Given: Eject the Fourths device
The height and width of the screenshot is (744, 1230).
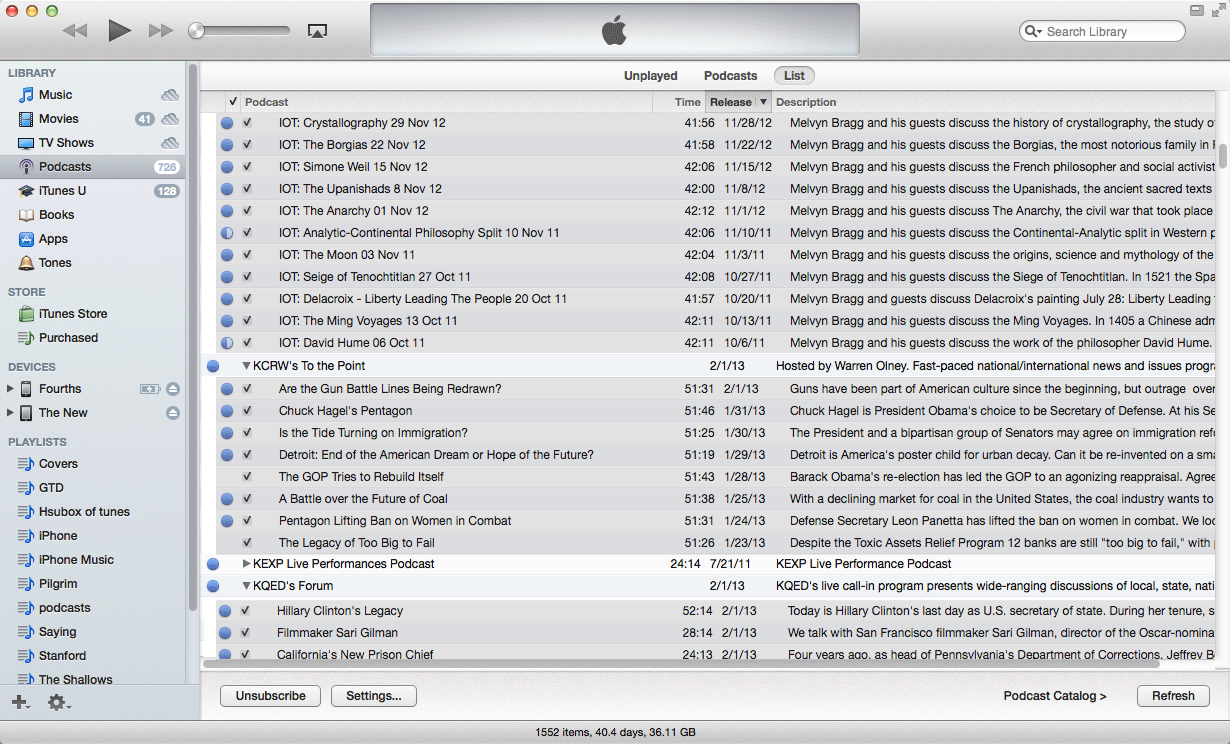Looking at the screenshot, I should tap(173, 389).
